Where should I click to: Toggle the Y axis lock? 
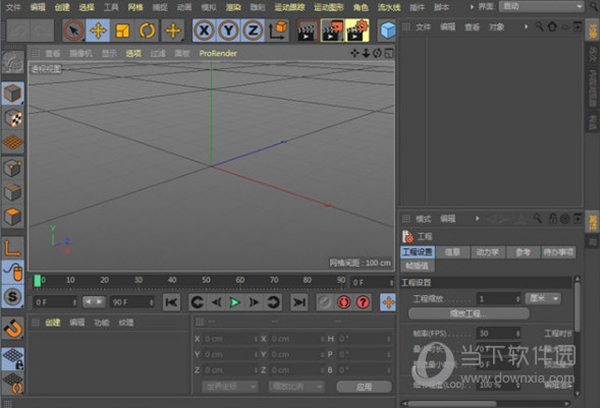[228, 30]
